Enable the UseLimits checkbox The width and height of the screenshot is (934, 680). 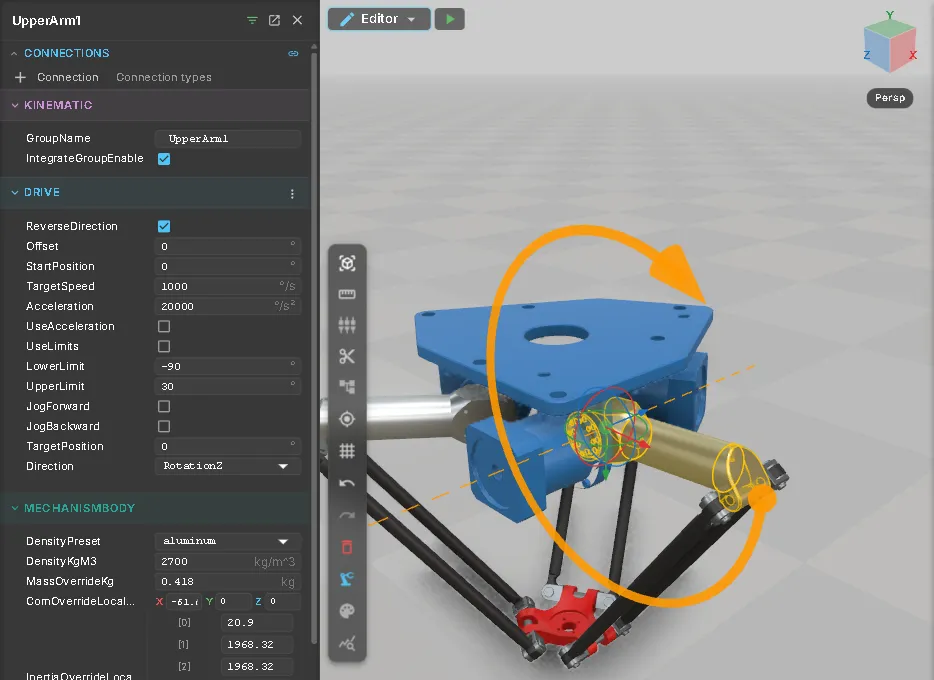pos(164,347)
